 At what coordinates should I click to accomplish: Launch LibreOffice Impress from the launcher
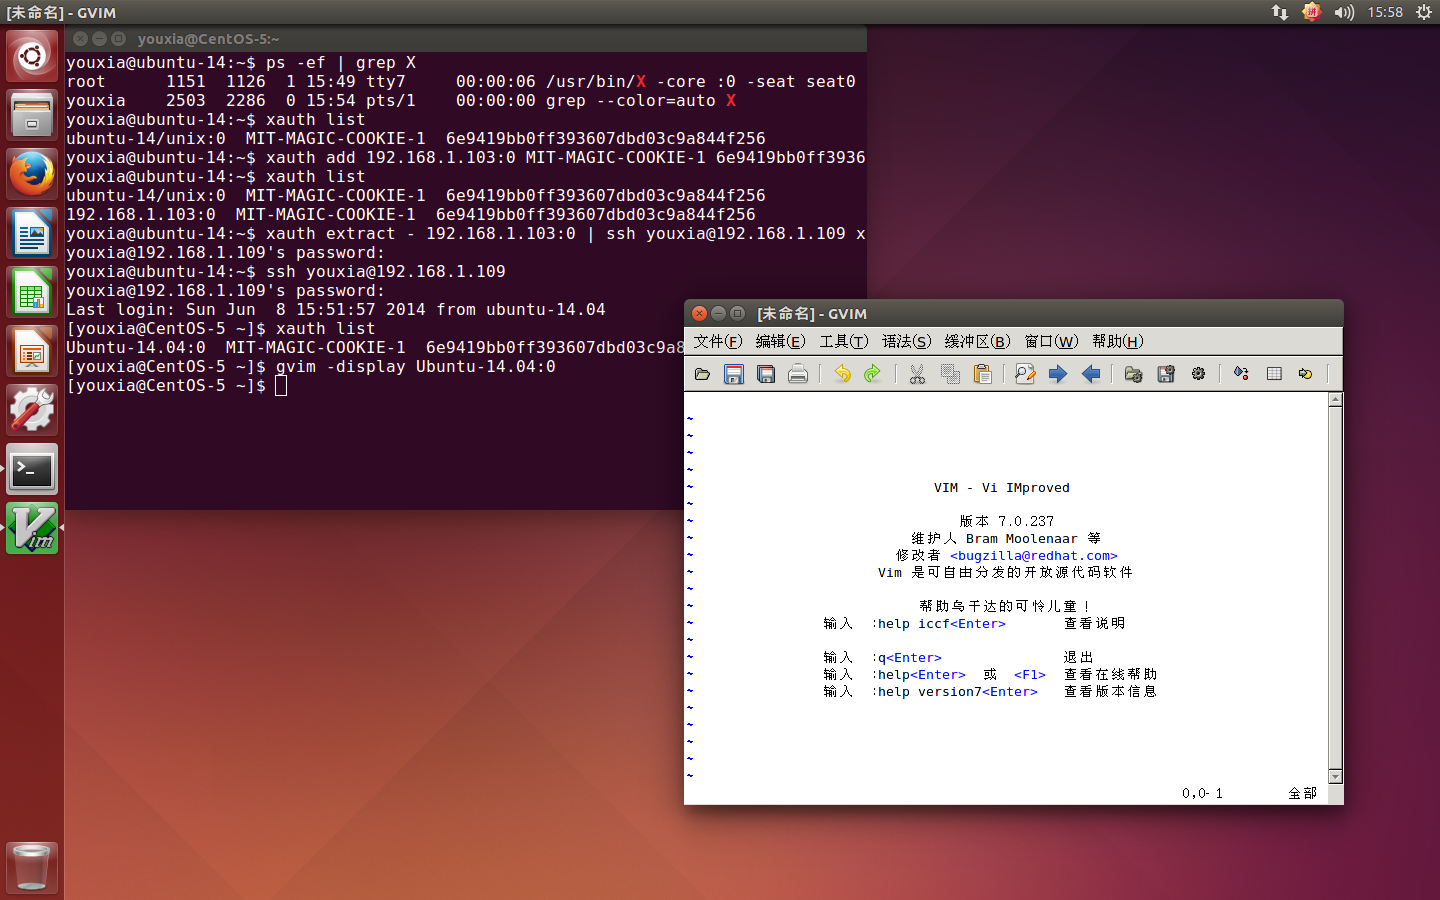[32, 351]
